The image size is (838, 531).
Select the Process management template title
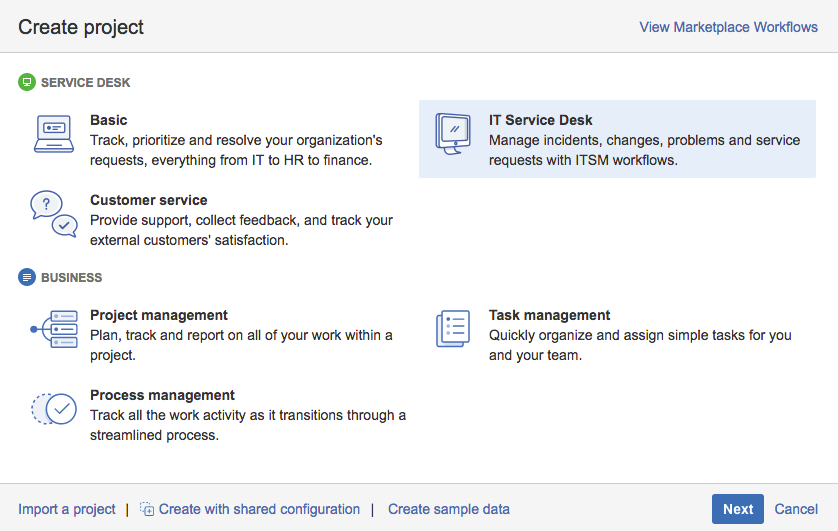[x=162, y=395]
